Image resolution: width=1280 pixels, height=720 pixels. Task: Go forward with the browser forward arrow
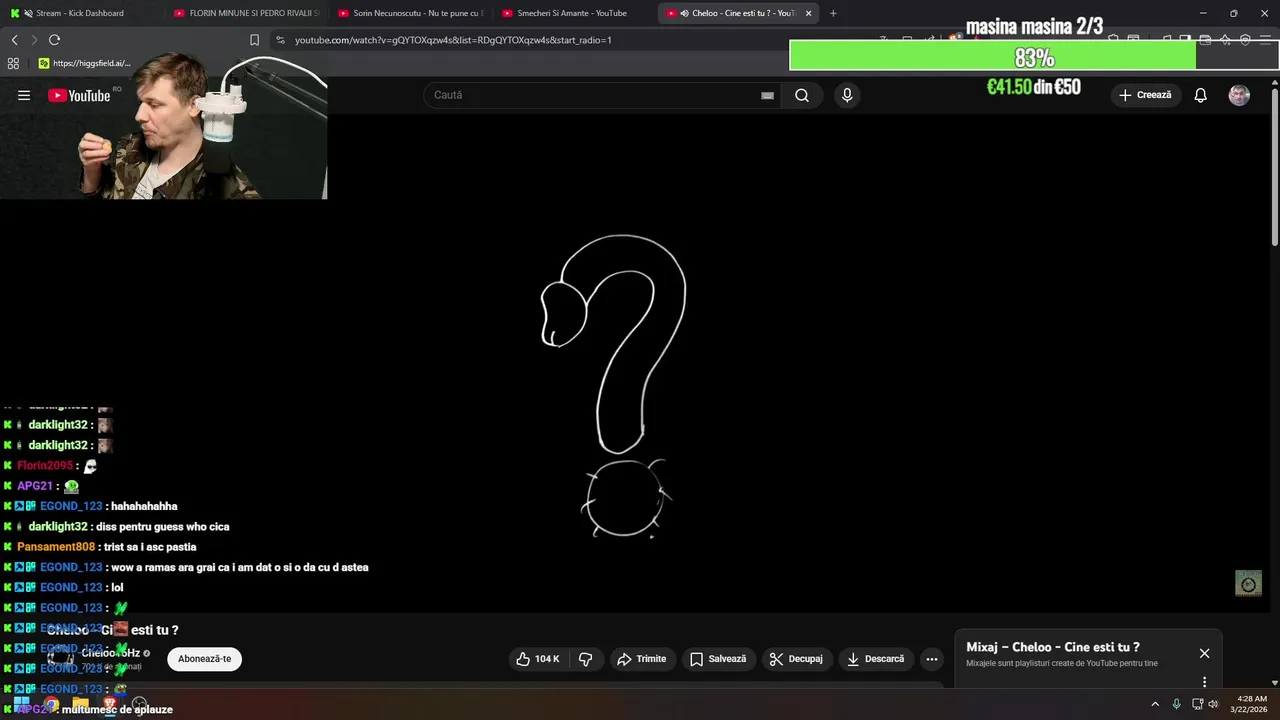[34, 40]
